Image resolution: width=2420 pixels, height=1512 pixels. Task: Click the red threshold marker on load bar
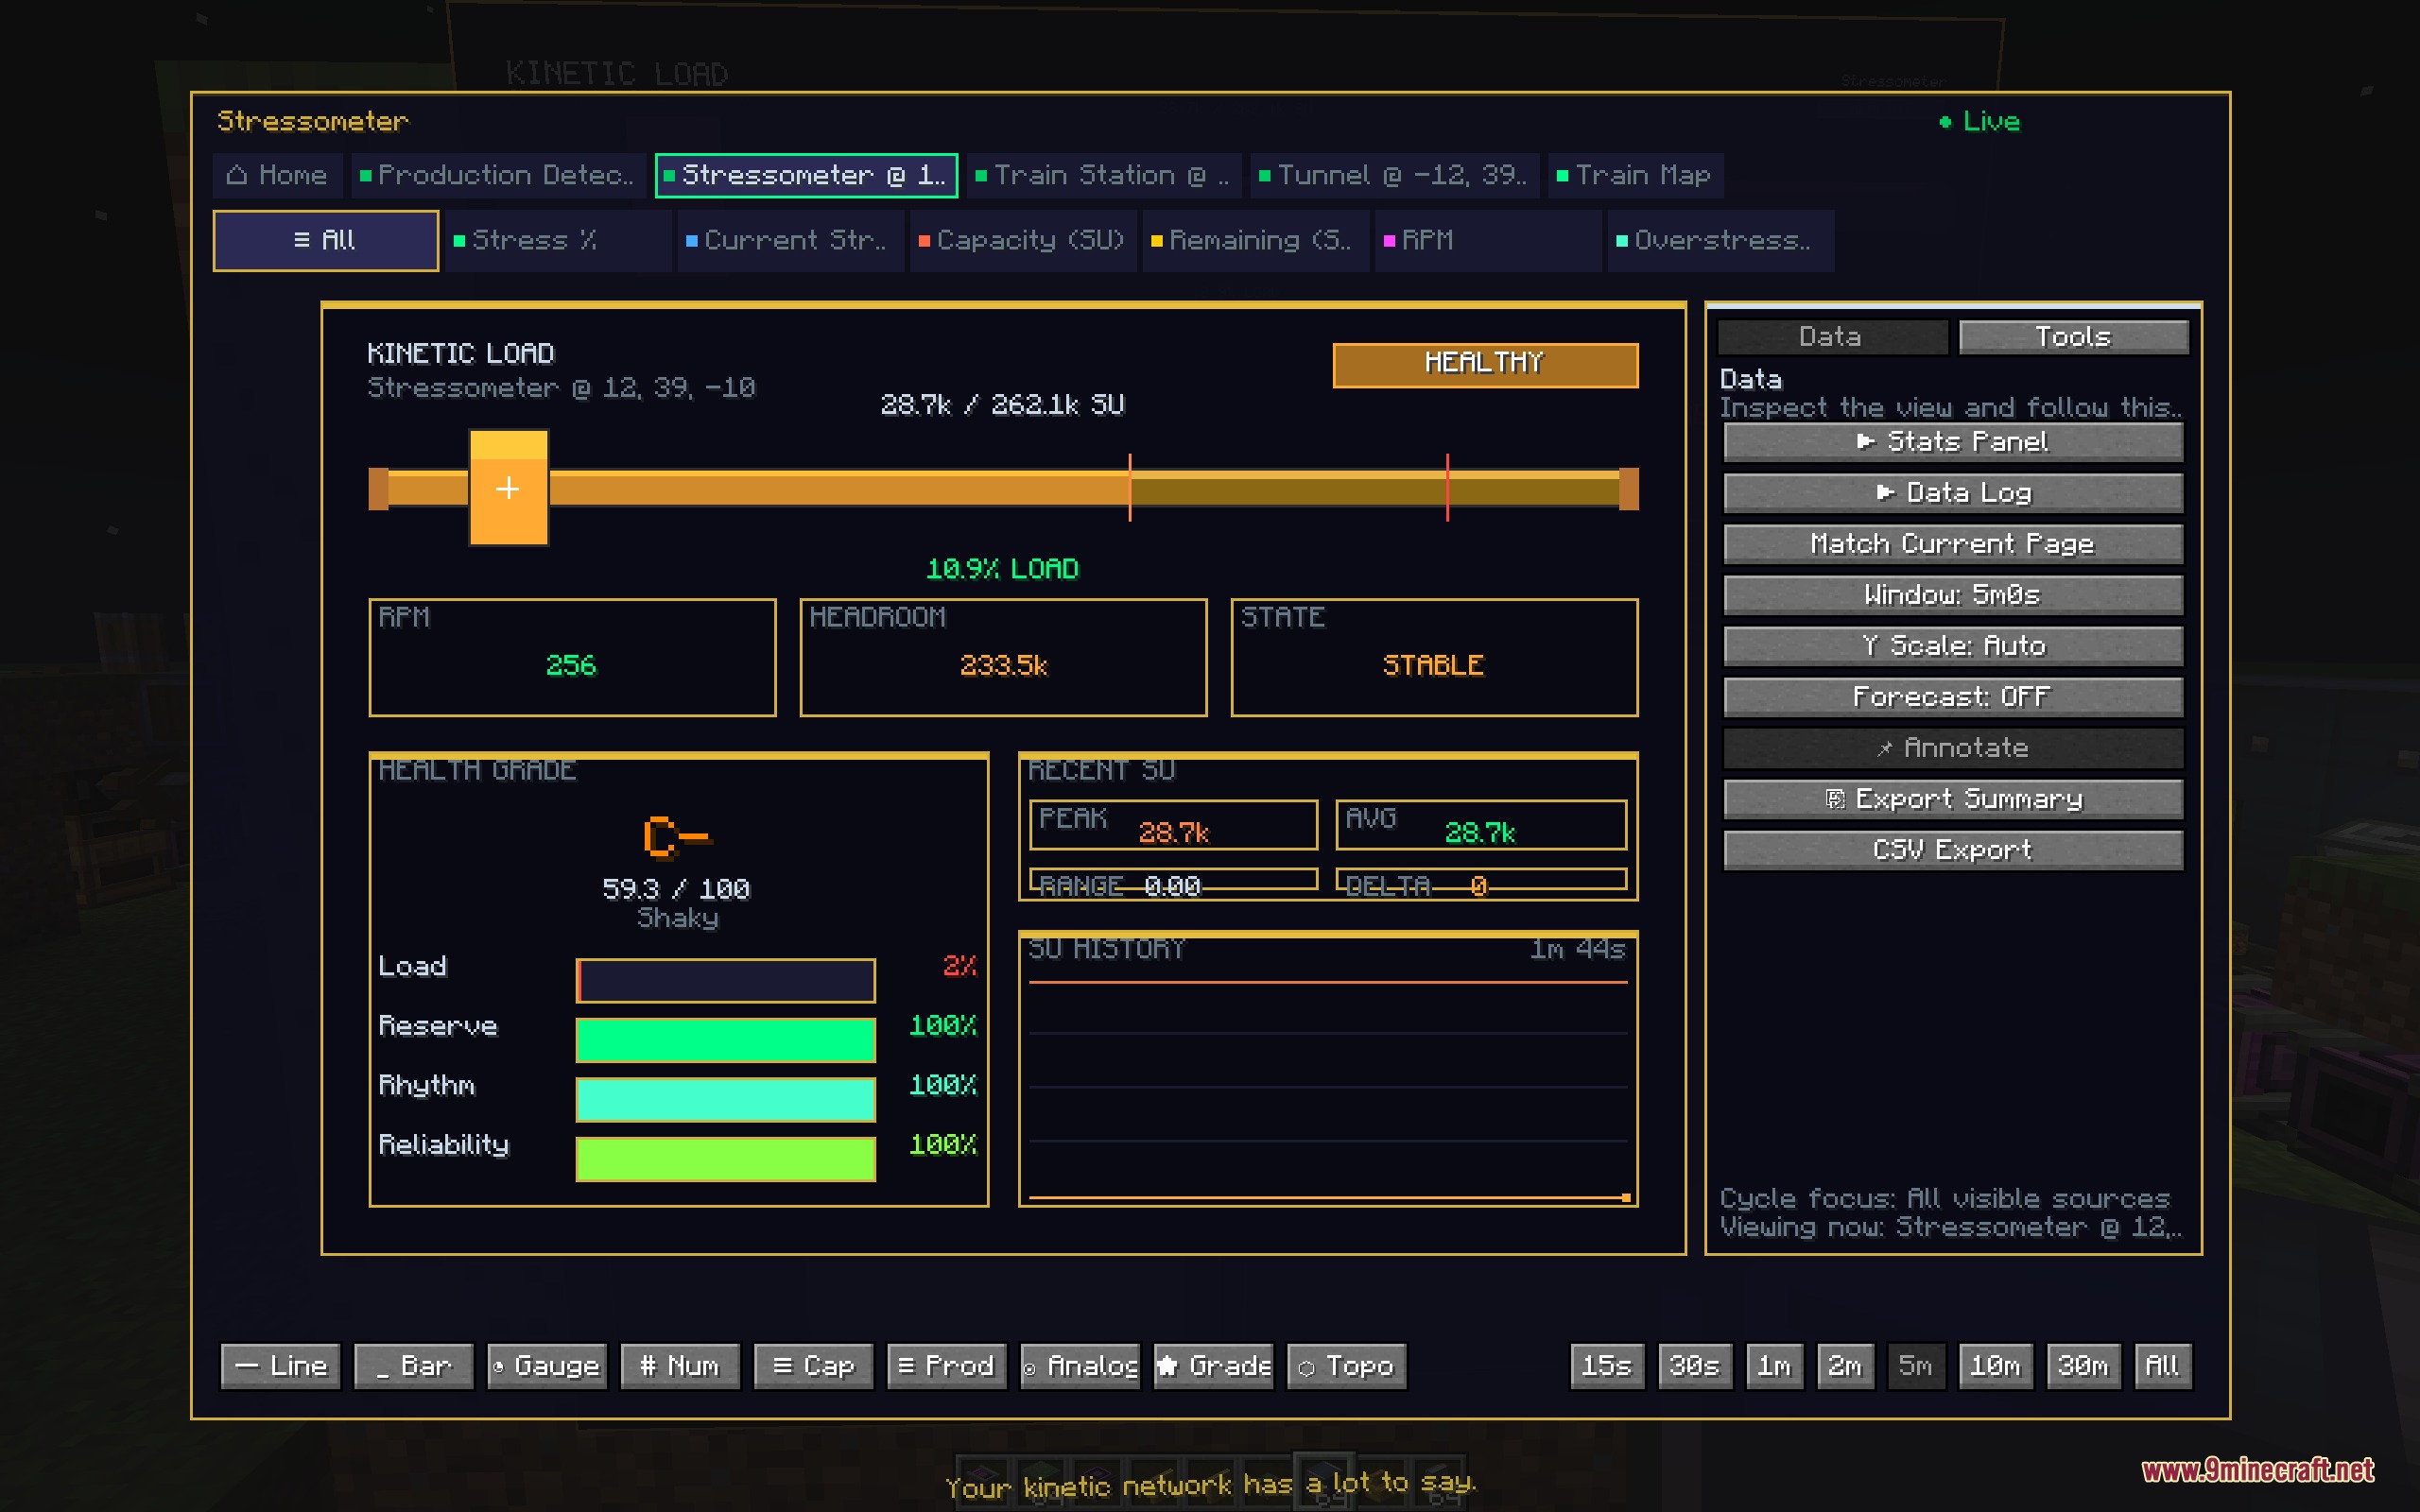[1447, 488]
